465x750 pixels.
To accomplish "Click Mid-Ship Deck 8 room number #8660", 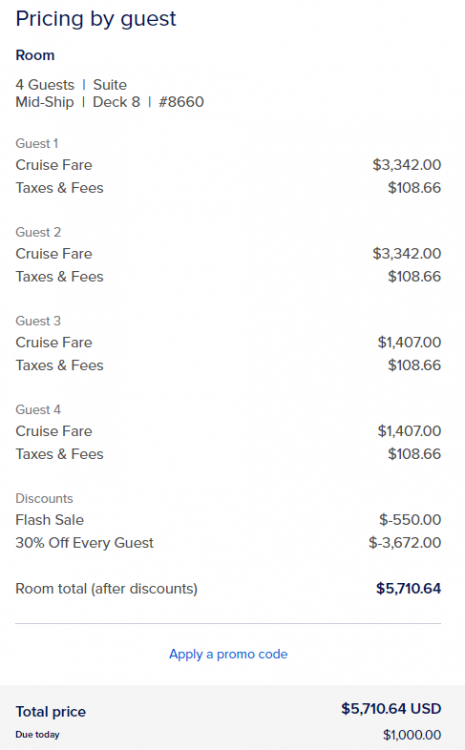I will pos(110,102).
